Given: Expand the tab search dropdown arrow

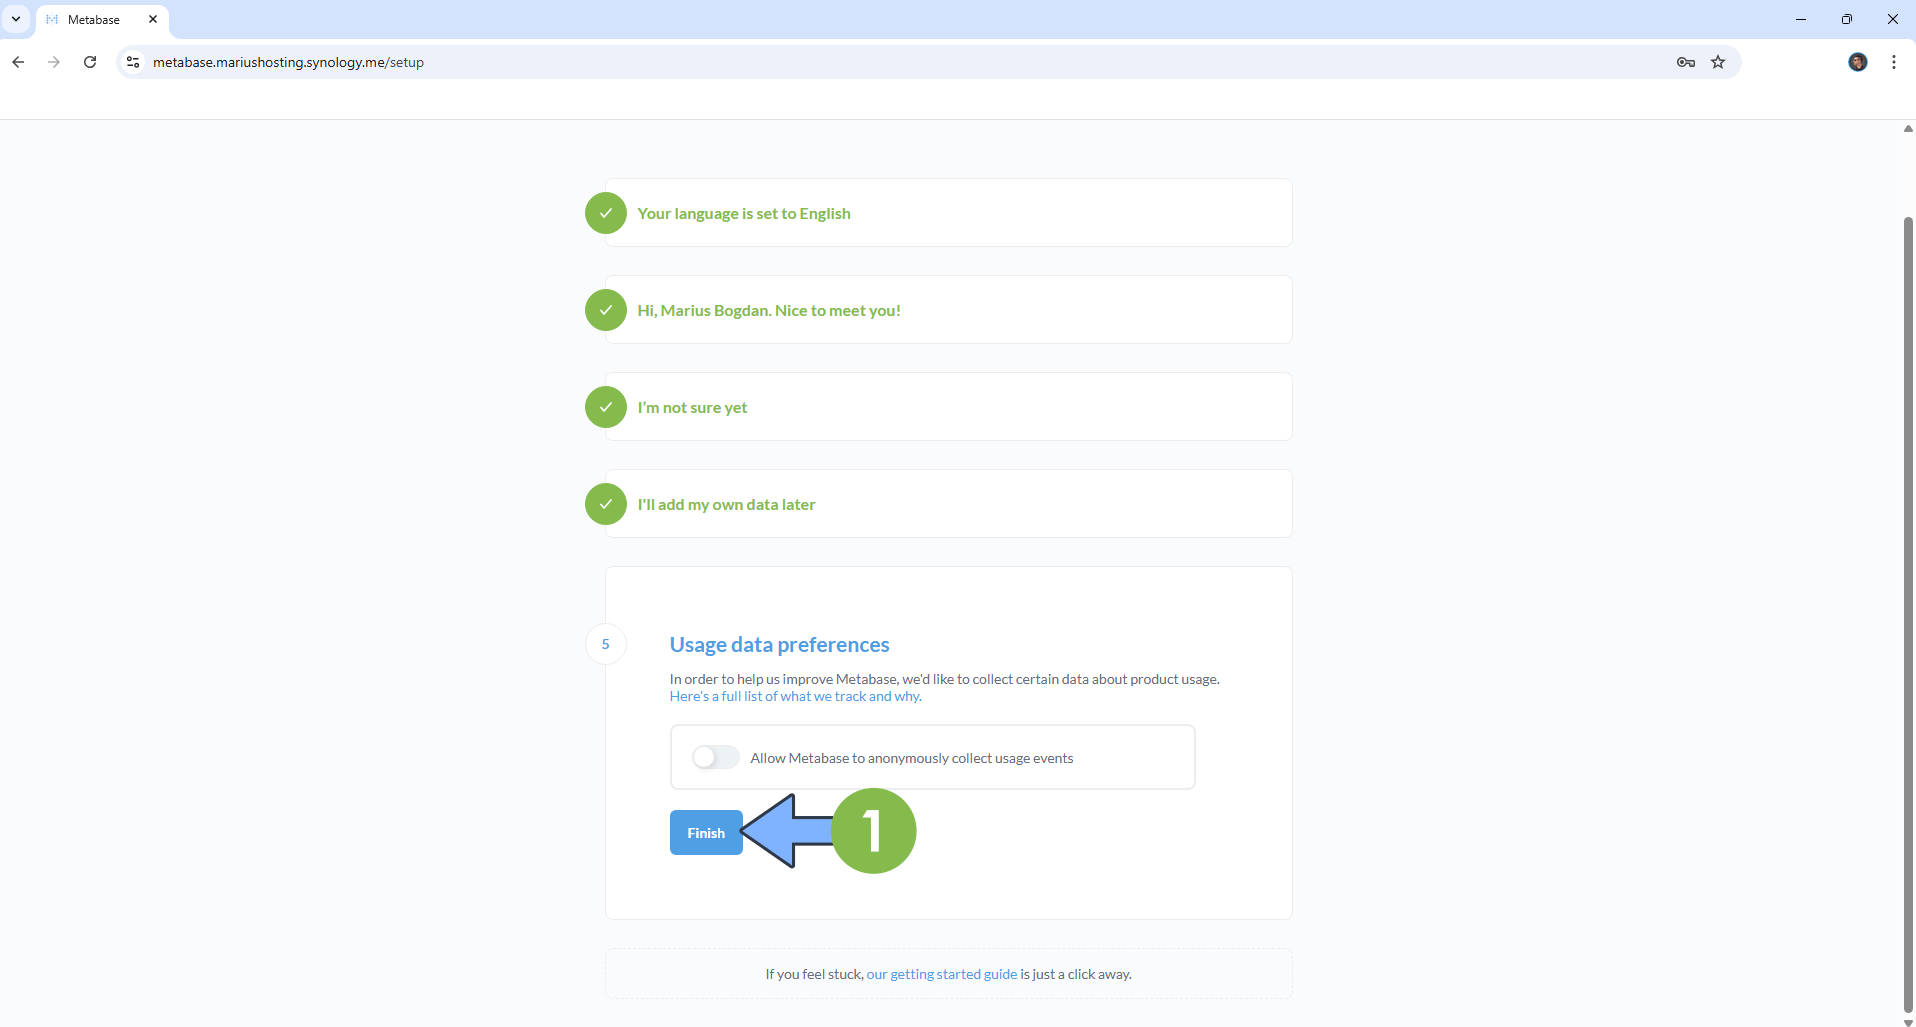Looking at the screenshot, I should [16, 19].
